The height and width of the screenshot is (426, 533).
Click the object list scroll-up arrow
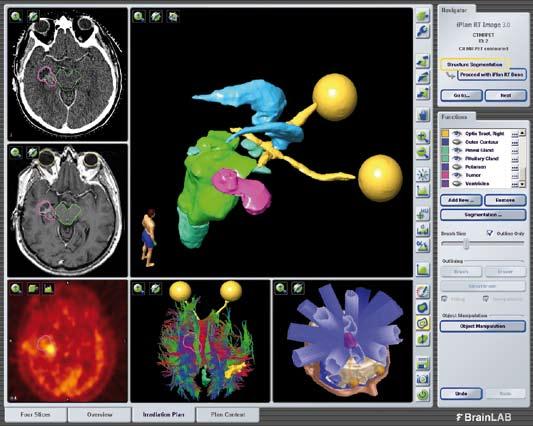[x=522, y=132]
